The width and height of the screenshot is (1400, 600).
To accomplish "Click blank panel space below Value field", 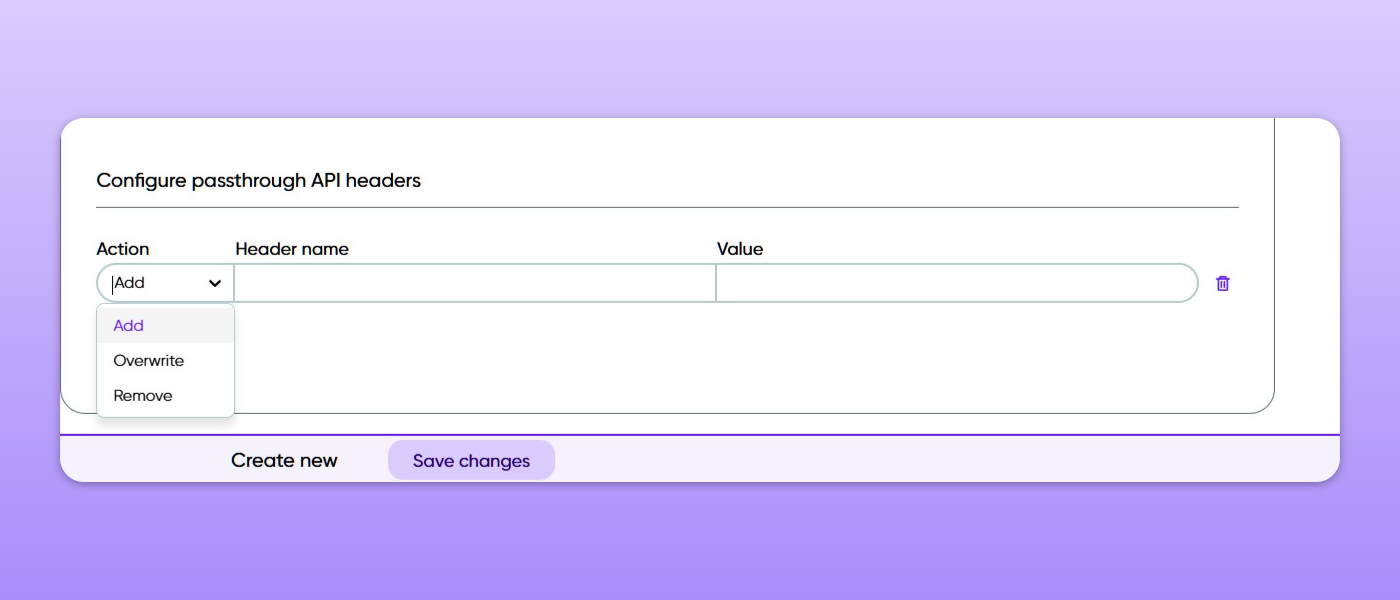I will tap(957, 355).
